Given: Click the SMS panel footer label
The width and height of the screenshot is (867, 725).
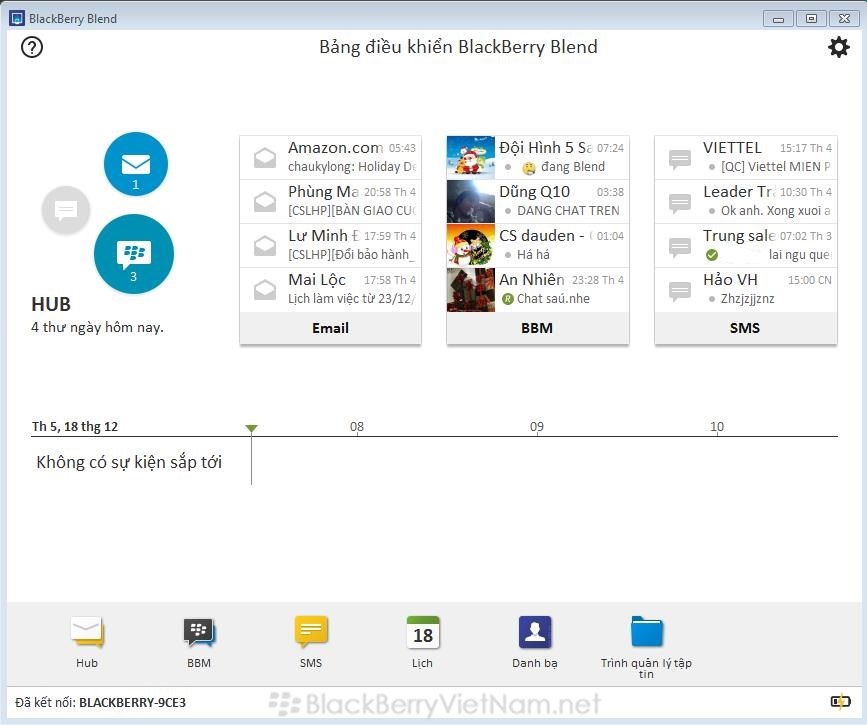Looking at the screenshot, I should coord(745,328).
